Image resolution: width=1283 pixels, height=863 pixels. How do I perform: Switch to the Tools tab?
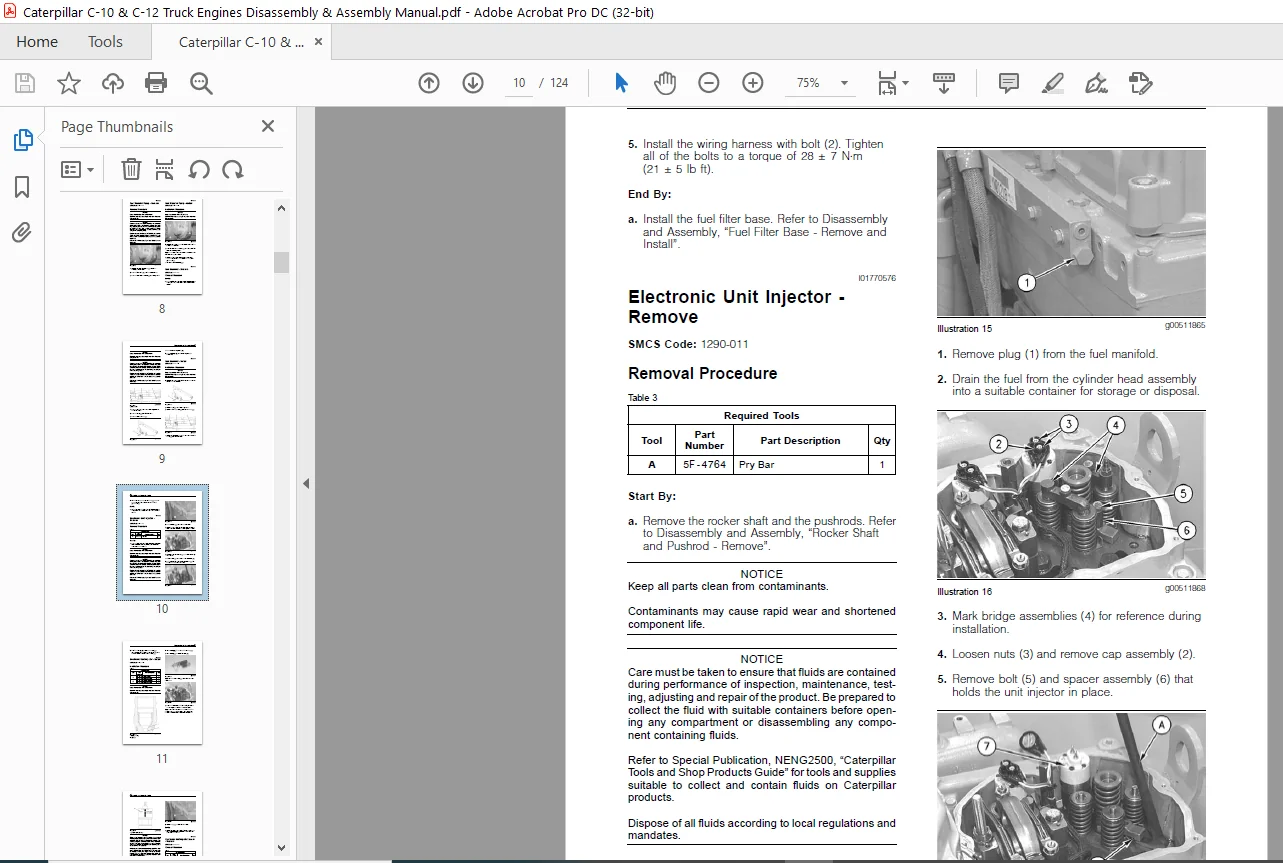point(105,42)
